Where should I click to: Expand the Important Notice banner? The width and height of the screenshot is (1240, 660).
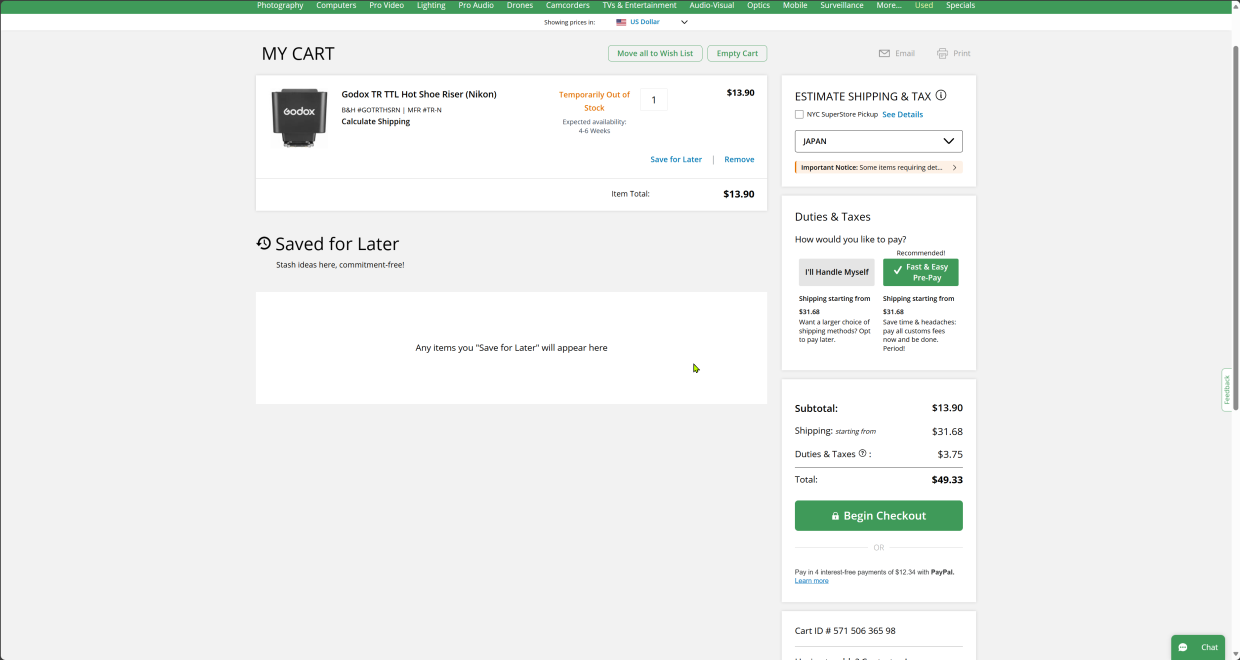pos(879,167)
